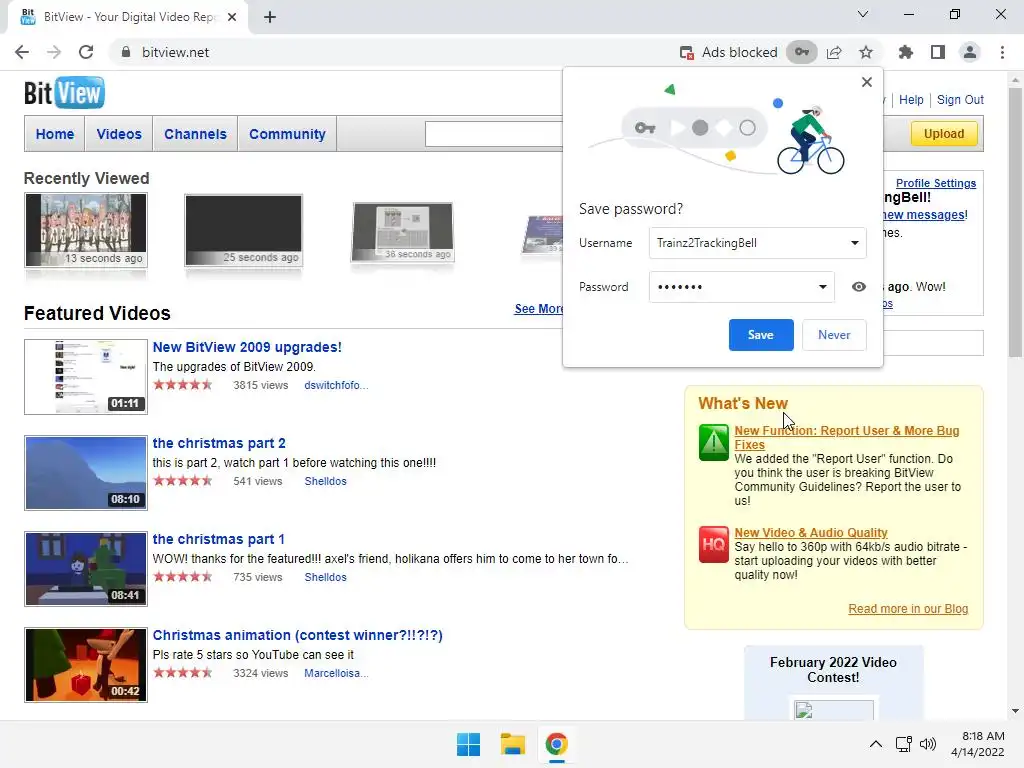This screenshot has width=1024, height=768.
Task: Open the Chrome profile avatar
Action: 970,52
